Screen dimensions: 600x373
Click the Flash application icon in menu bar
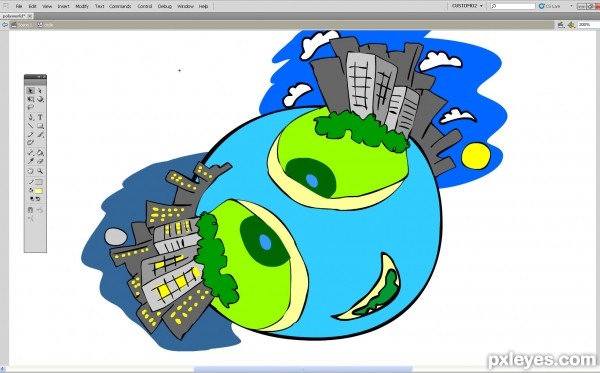coord(5,6)
